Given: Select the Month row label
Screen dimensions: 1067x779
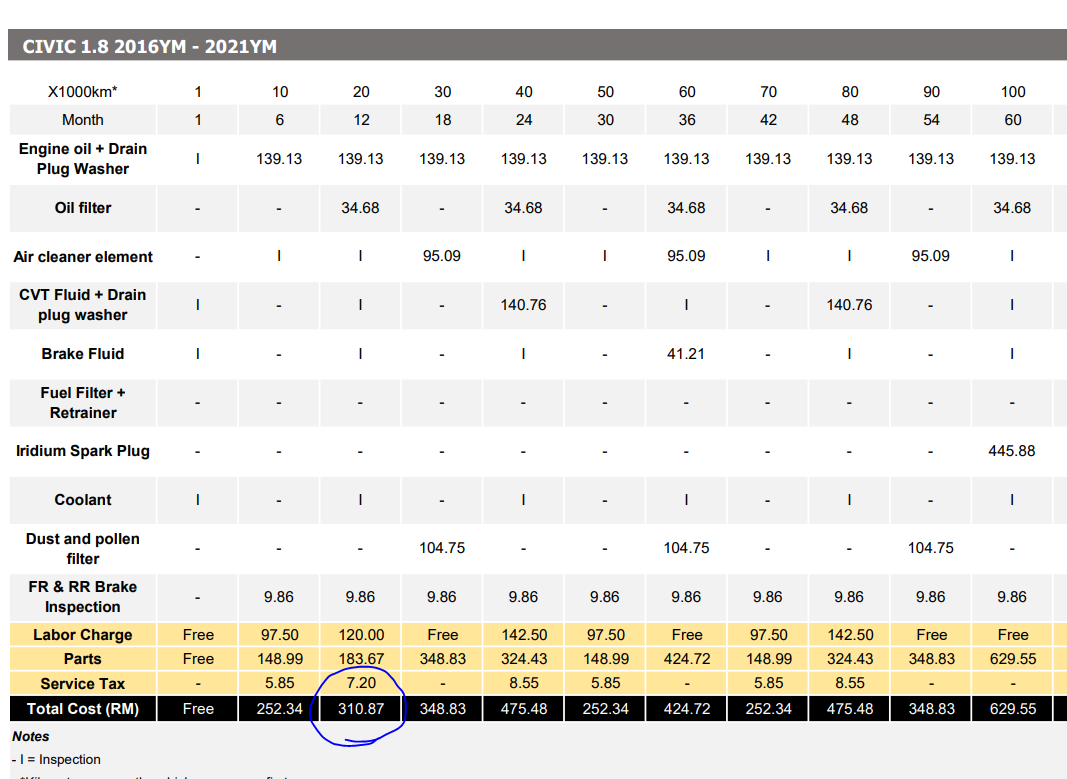Looking at the screenshot, I should [x=82, y=120].
